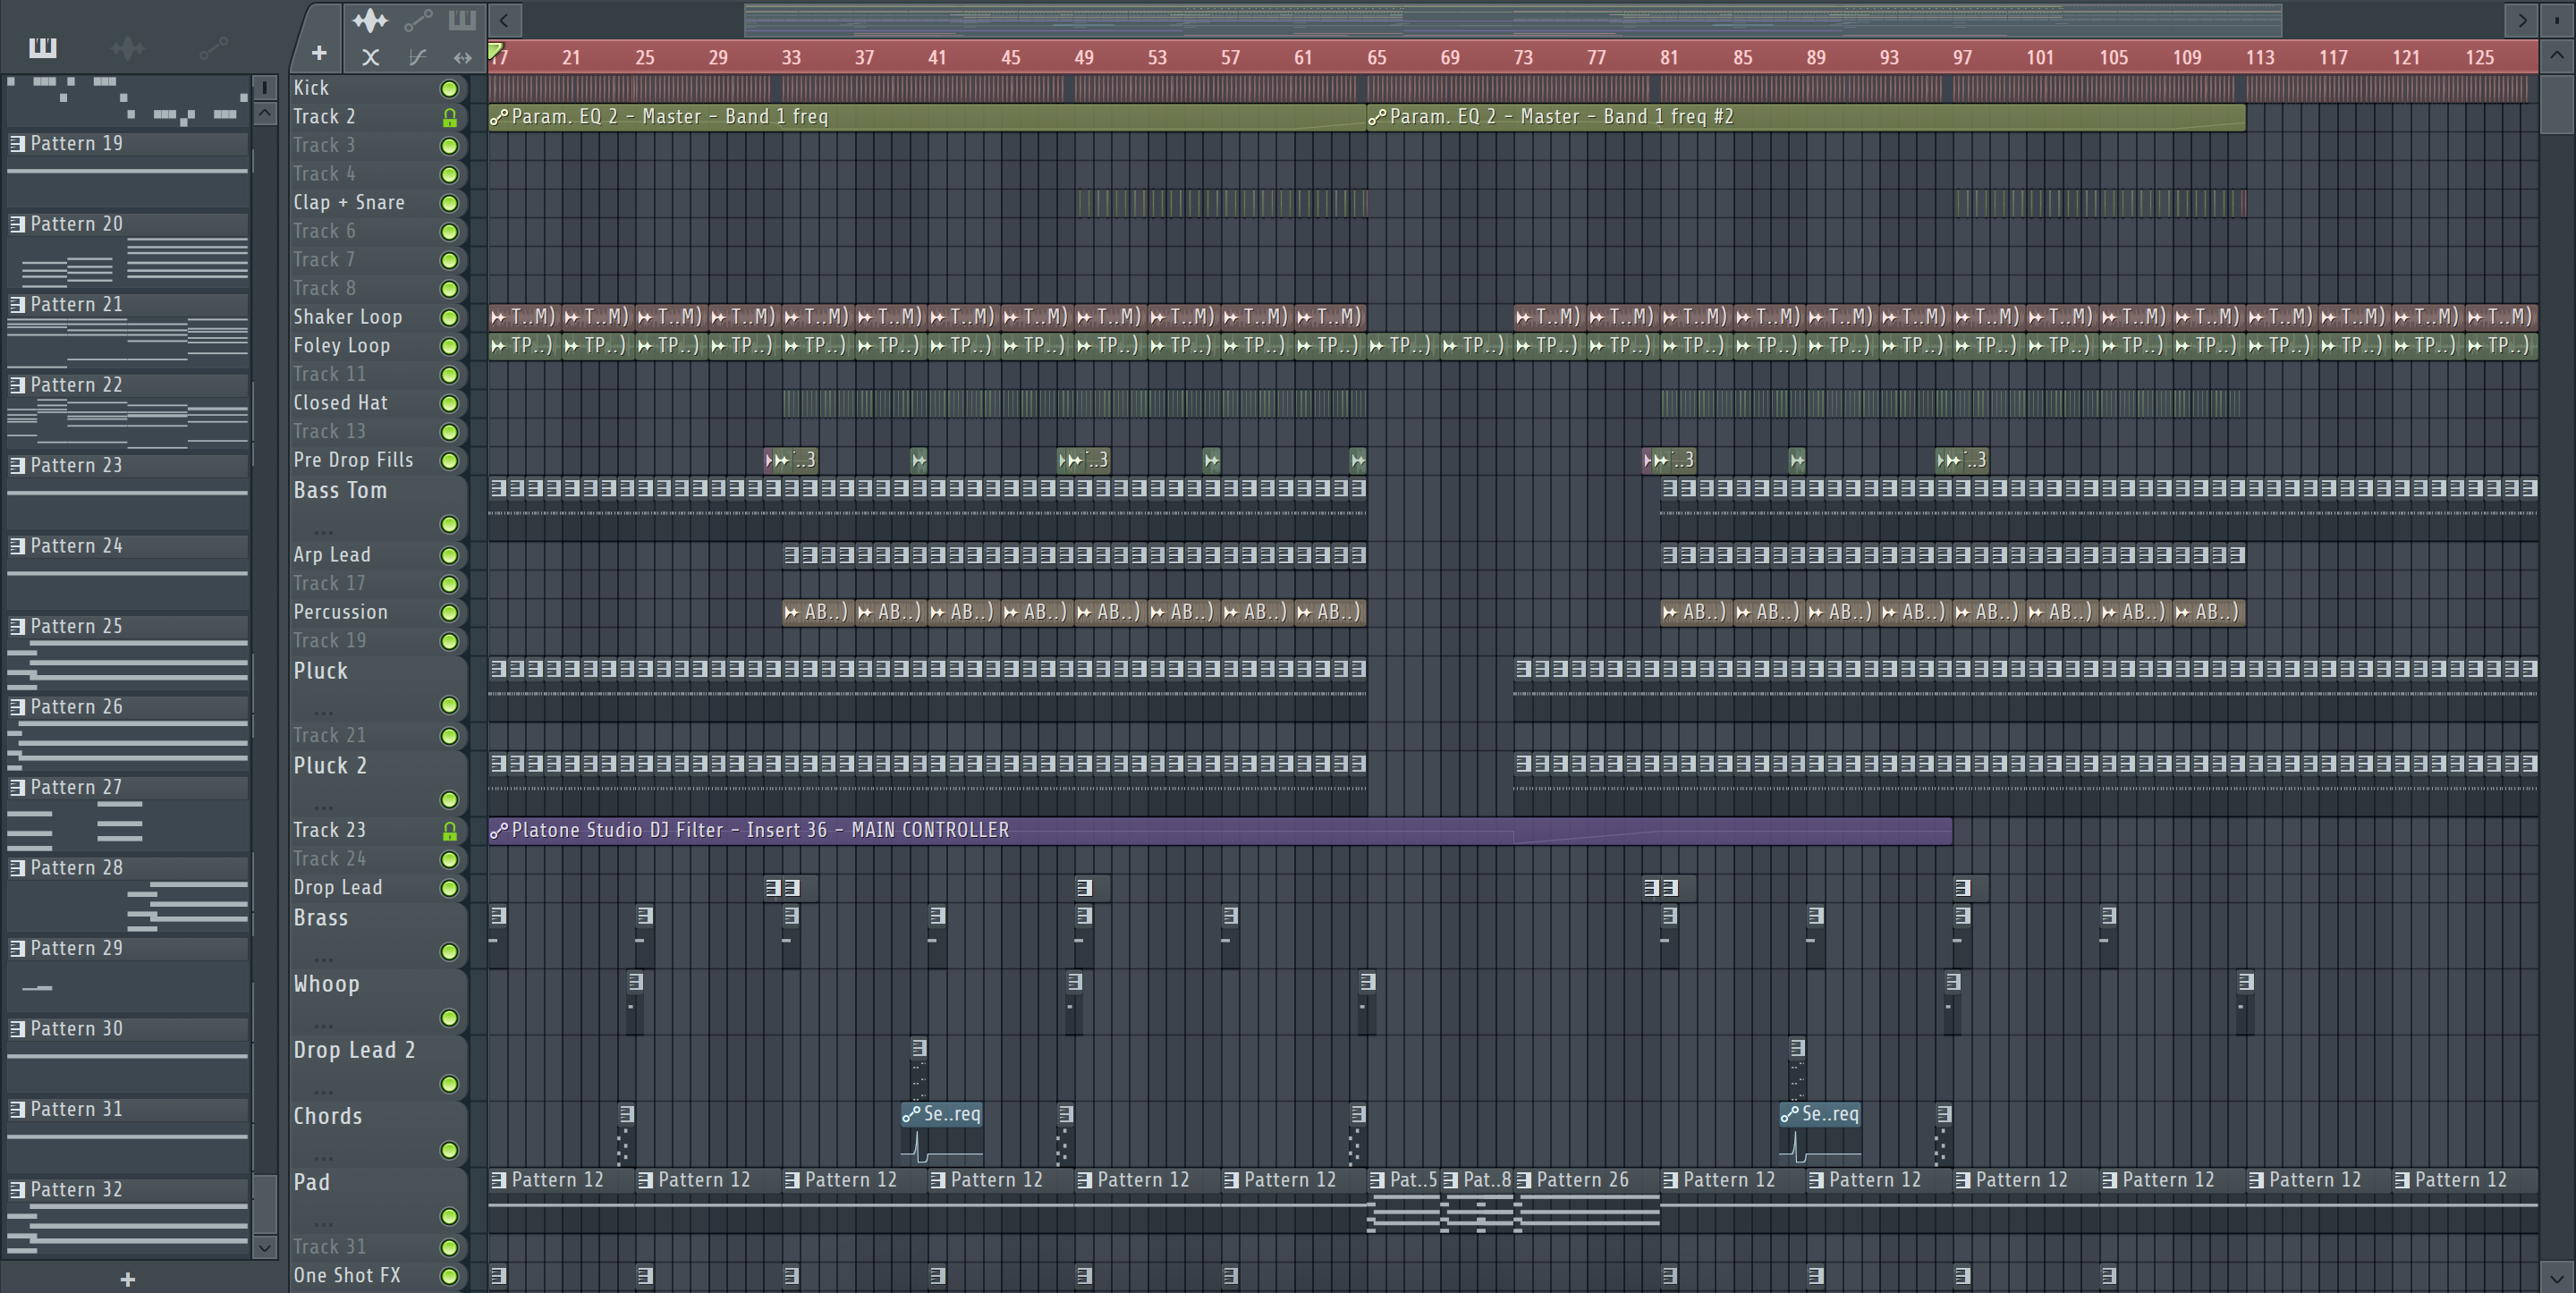Click the playlist vertical scrollbar thumb
The image size is (2576, 1293).
(x=2557, y=104)
